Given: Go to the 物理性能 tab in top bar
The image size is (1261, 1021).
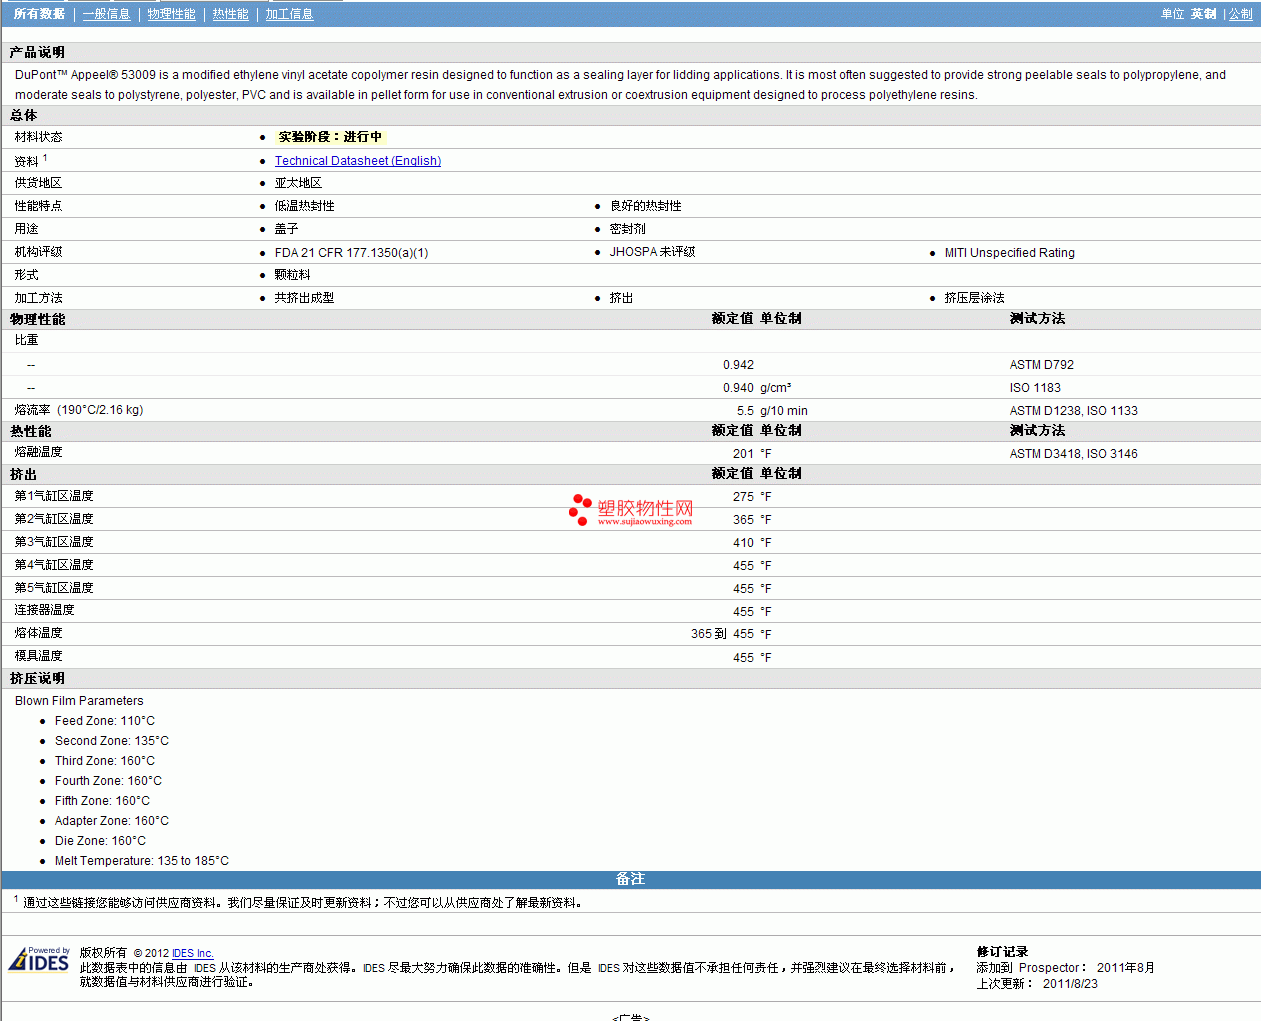Looking at the screenshot, I should tap(171, 14).
